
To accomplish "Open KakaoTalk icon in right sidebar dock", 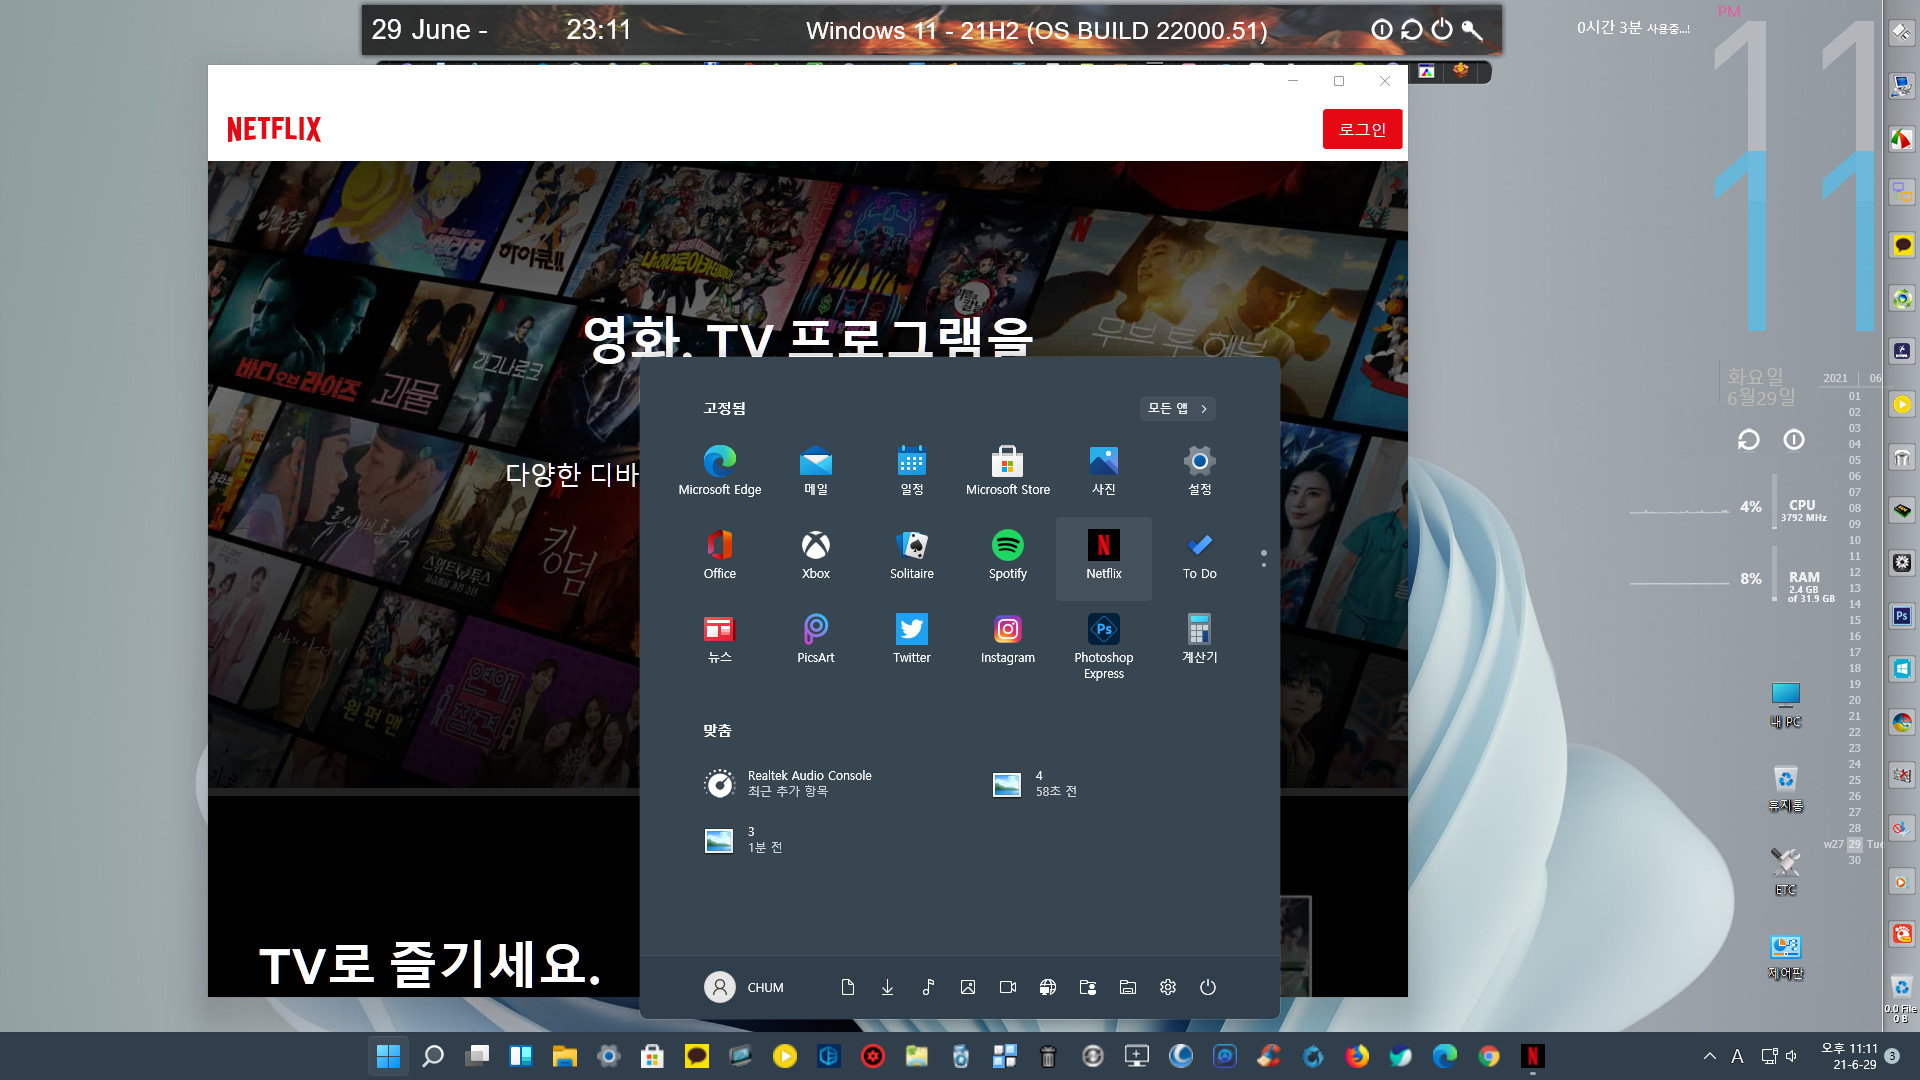I will [x=1901, y=245].
